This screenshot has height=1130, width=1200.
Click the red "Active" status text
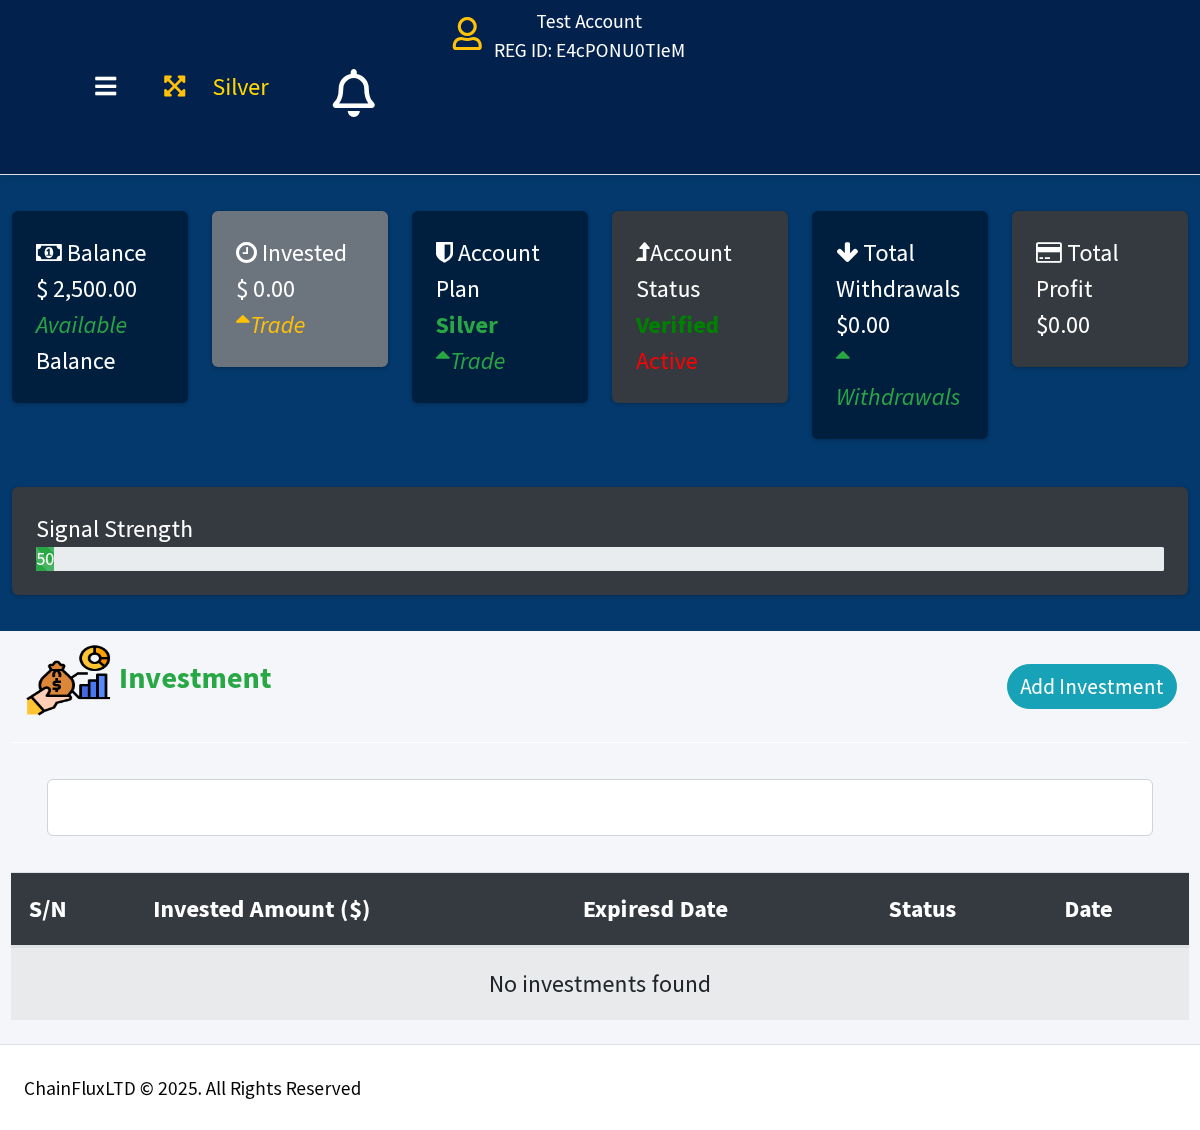click(667, 361)
